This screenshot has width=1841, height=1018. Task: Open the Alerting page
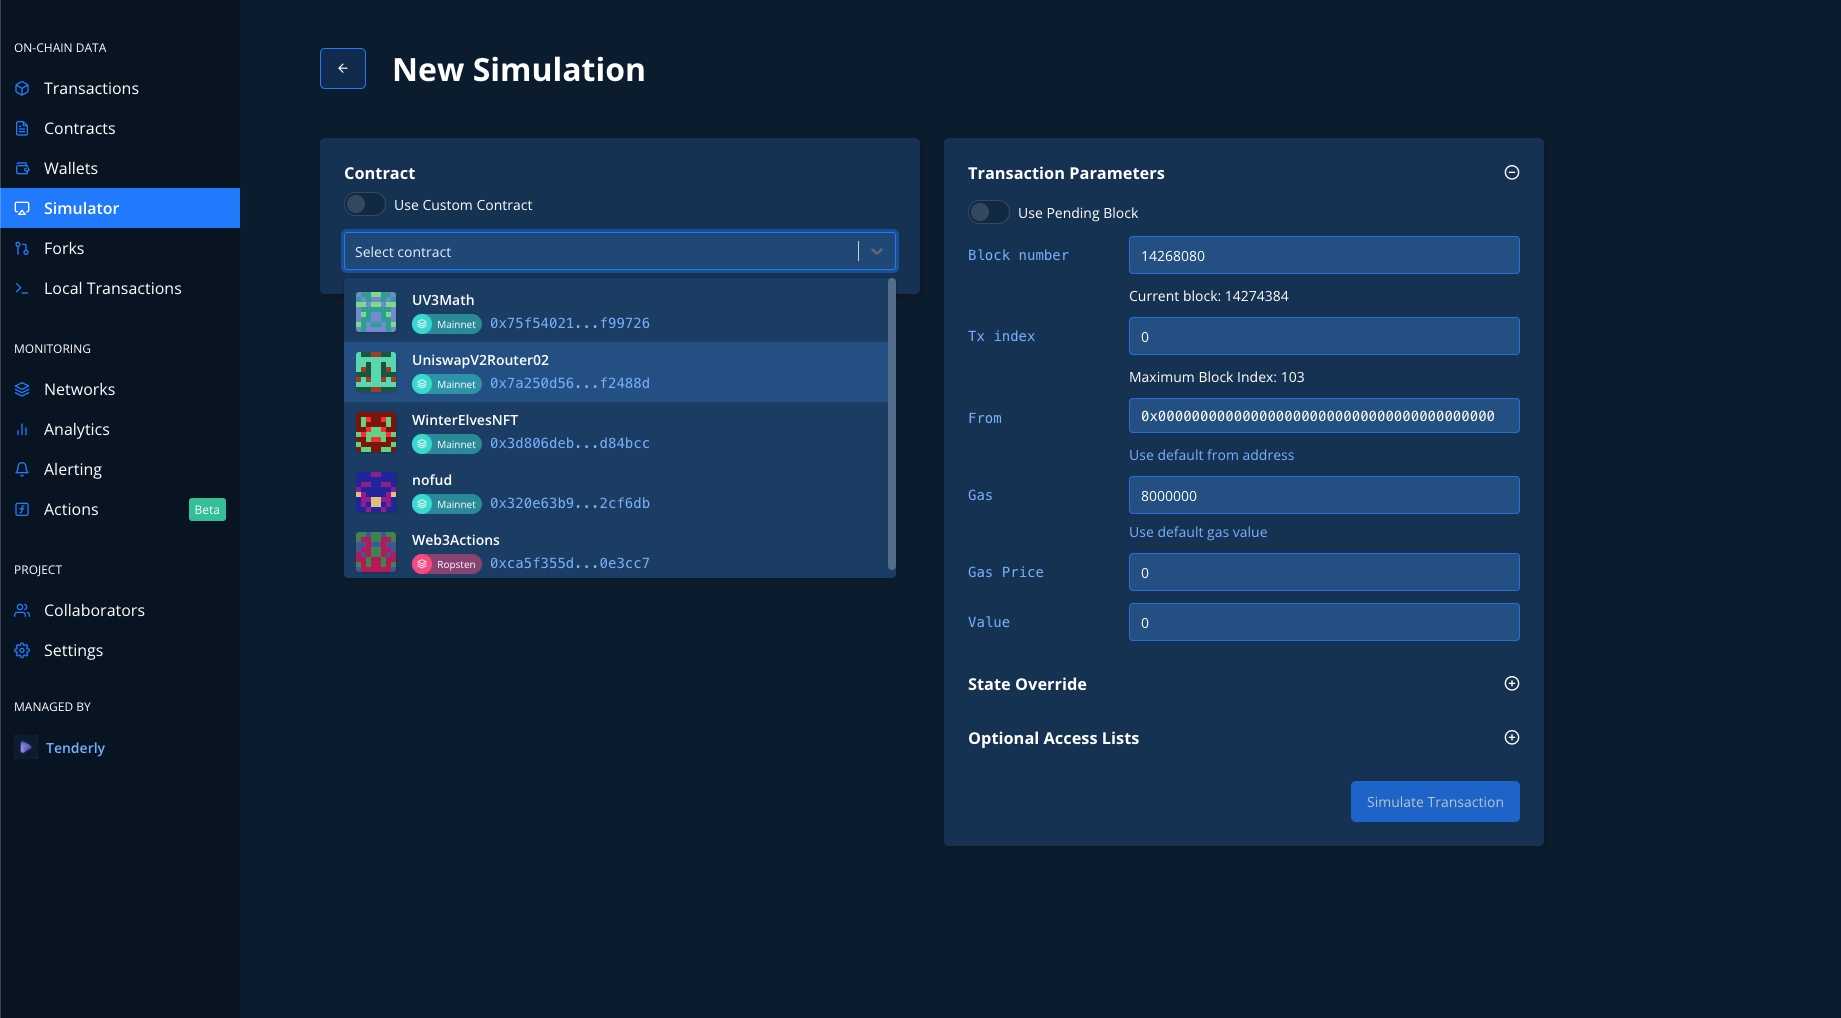tap(120, 469)
